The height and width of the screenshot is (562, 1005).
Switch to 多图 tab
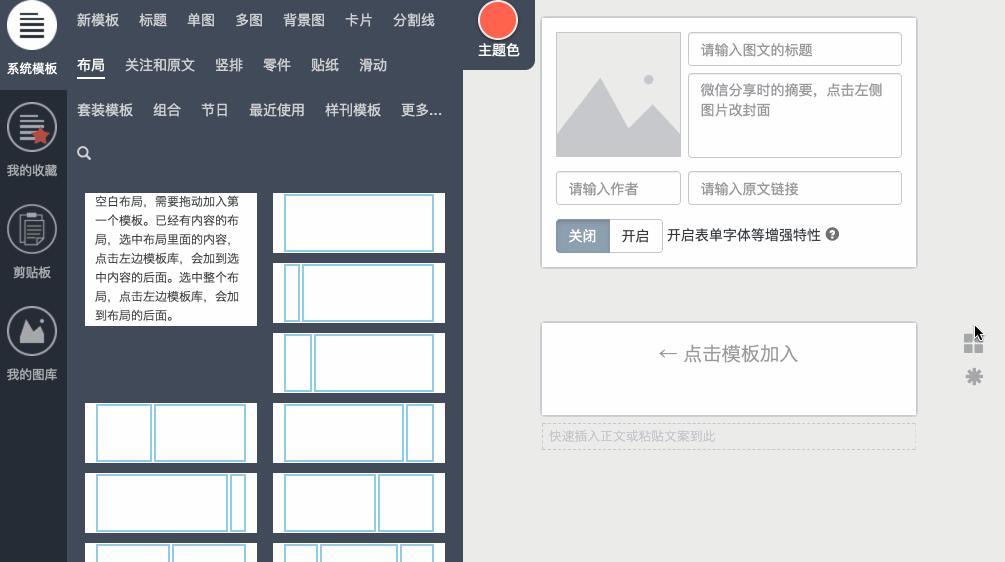click(249, 21)
